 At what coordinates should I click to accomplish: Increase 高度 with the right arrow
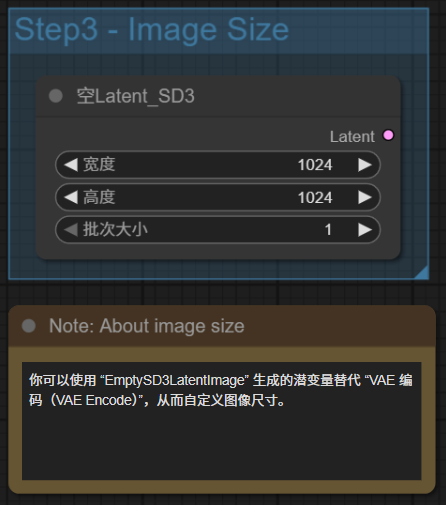coord(365,197)
